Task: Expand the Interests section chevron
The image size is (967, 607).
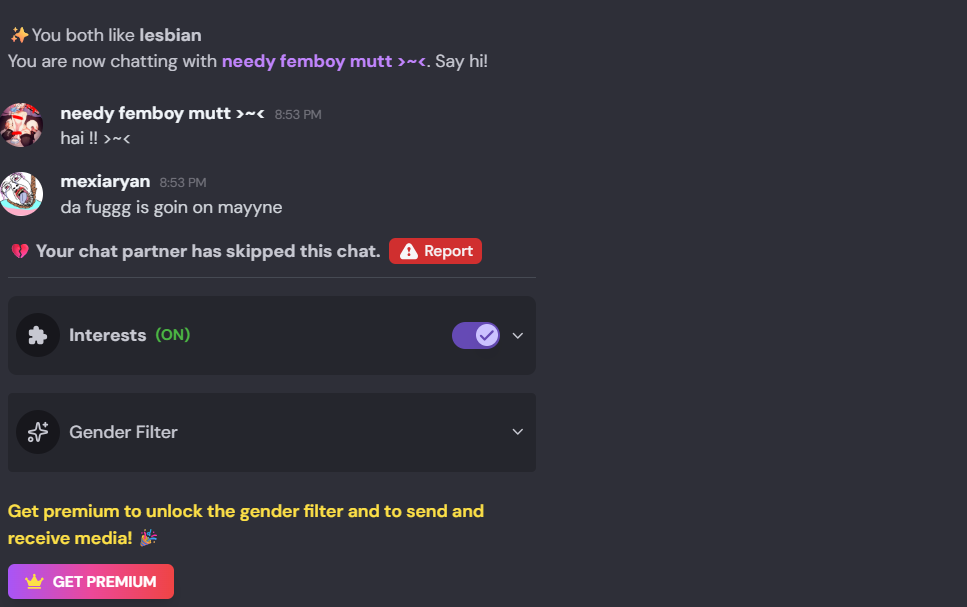Action: pyautogui.click(x=518, y=335)
